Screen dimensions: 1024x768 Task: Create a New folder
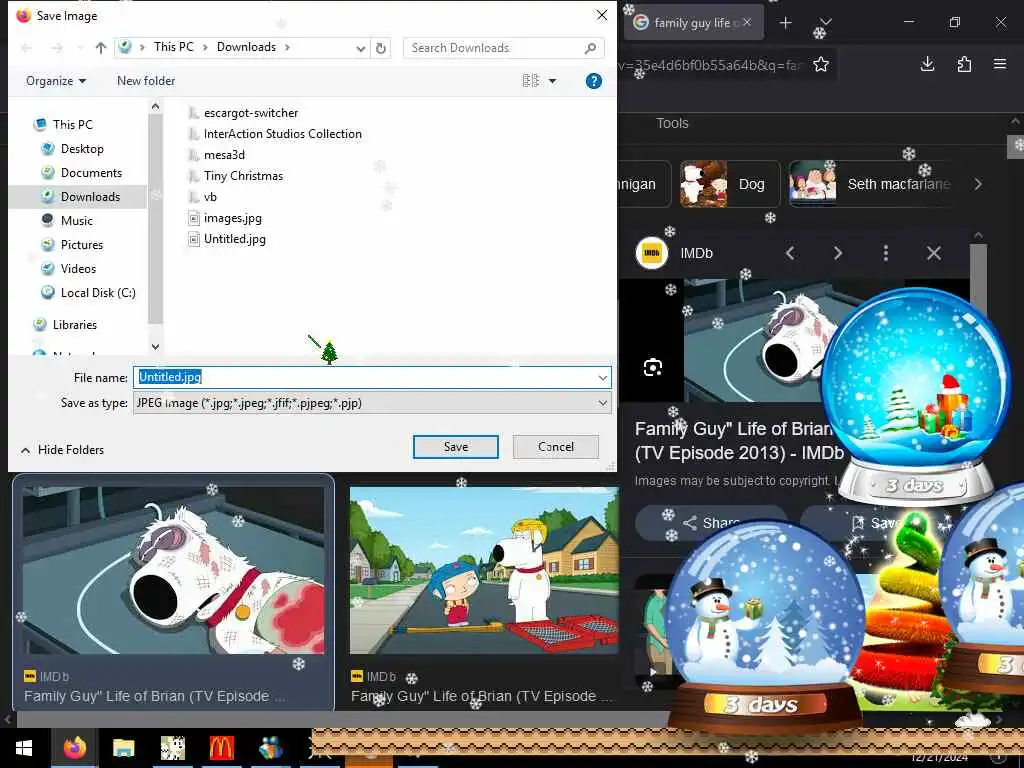tap(146, 81)
